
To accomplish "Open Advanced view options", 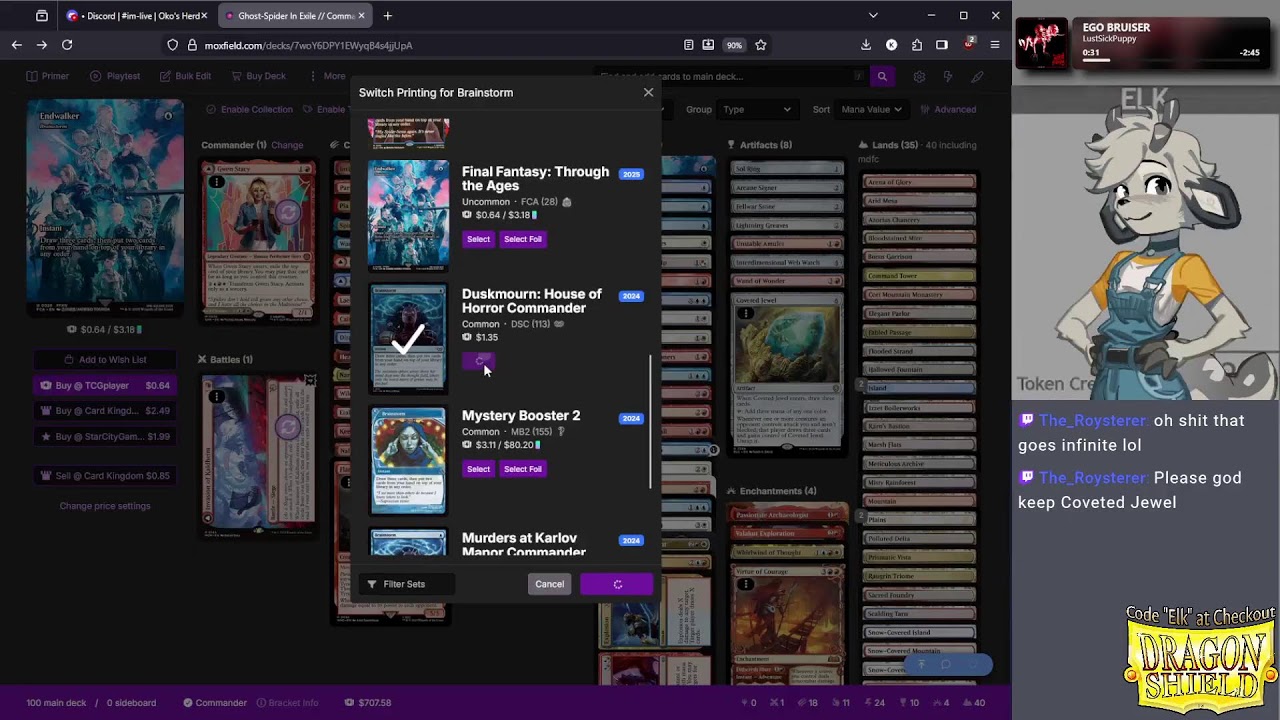I will (x=948, y=110).
